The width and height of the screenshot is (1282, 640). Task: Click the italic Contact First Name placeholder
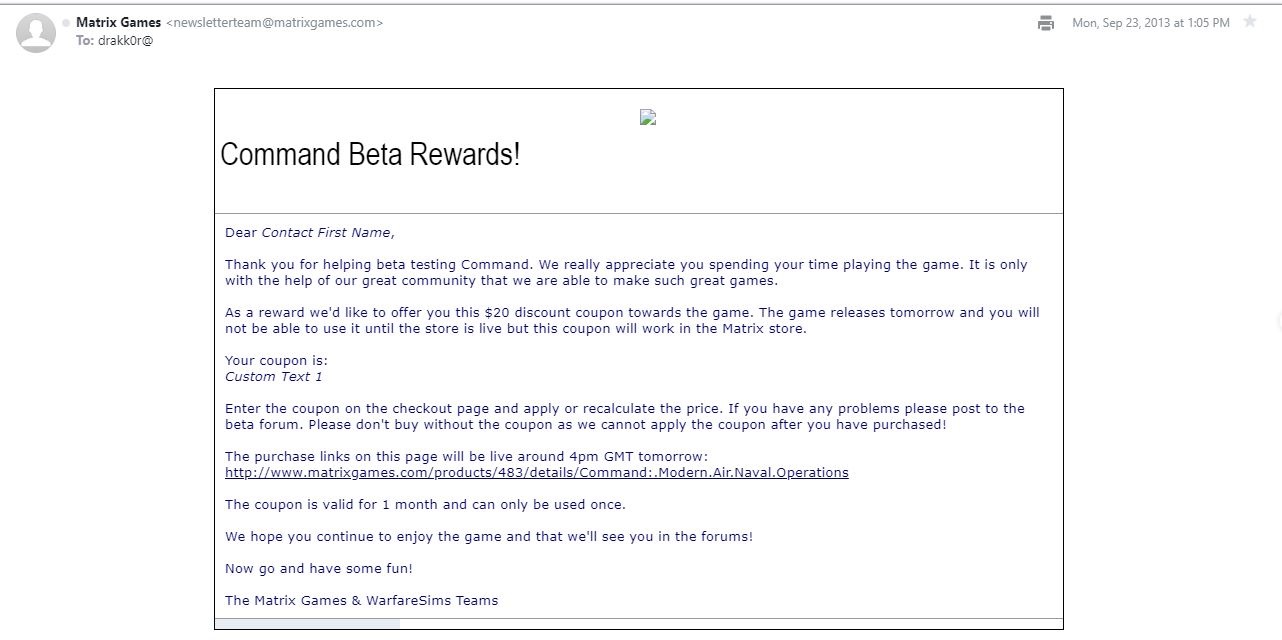click(x=325, y=233)
